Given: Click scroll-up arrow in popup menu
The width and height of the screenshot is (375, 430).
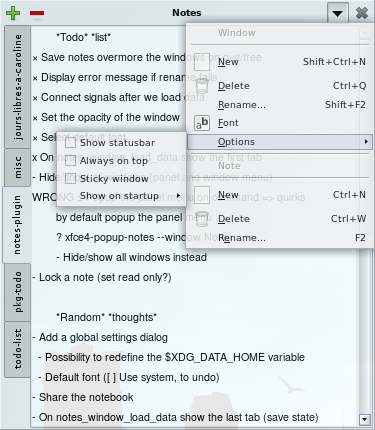Looking at the screenshot, I should (x=365, y=33).
